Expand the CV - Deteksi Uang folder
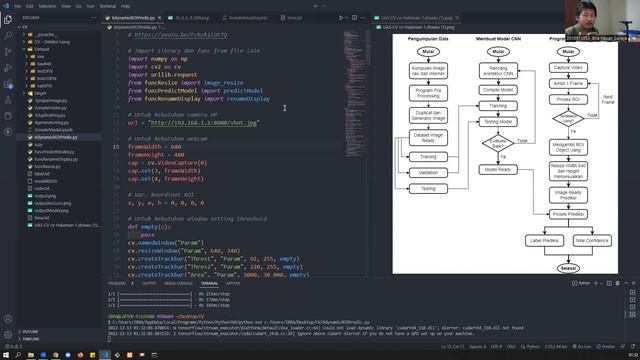The width and height of the screenshot is (640, 360). pyautogui.click(x=51, y=42)
